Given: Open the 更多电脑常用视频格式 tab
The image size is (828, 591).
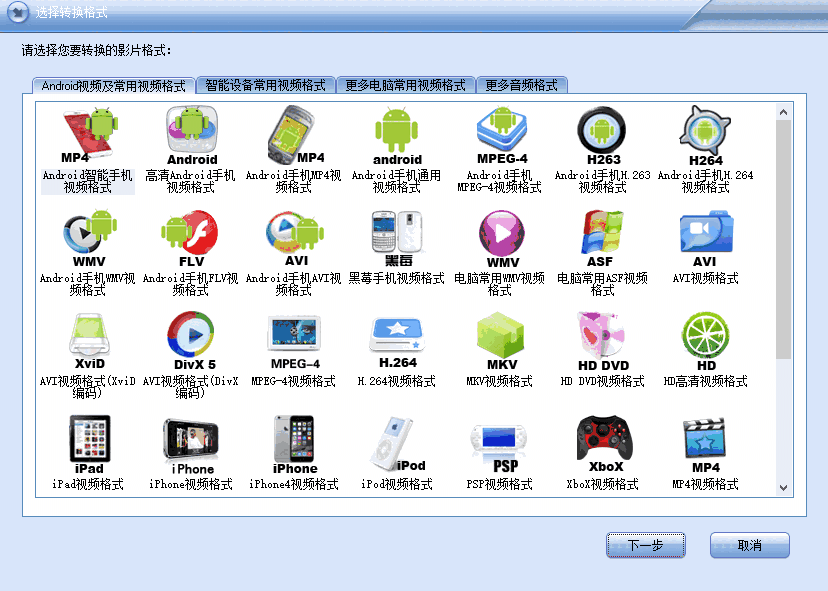Looking at the screenshot, I should tap(405, 86).
